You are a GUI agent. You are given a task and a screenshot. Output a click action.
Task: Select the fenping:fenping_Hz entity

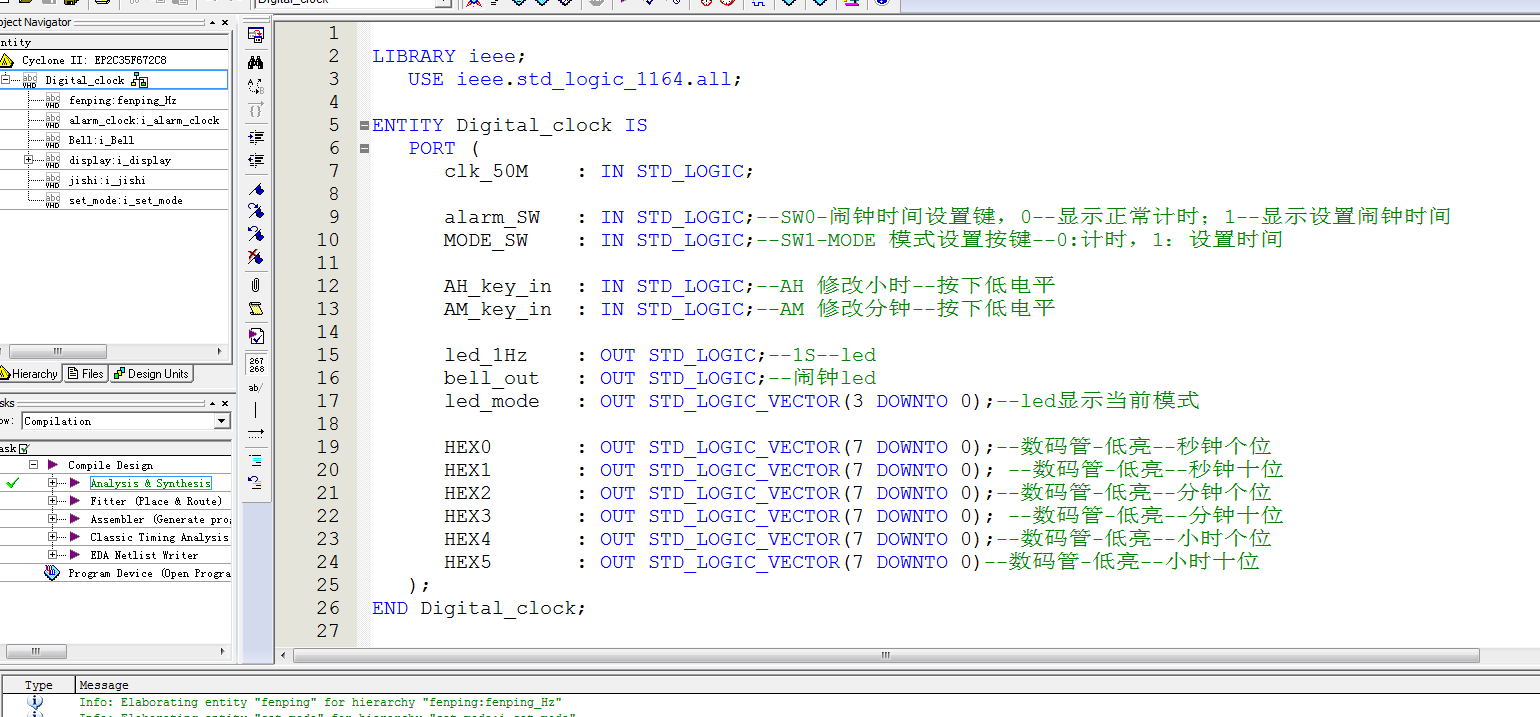pyautogui.click(x=122, y=100)
